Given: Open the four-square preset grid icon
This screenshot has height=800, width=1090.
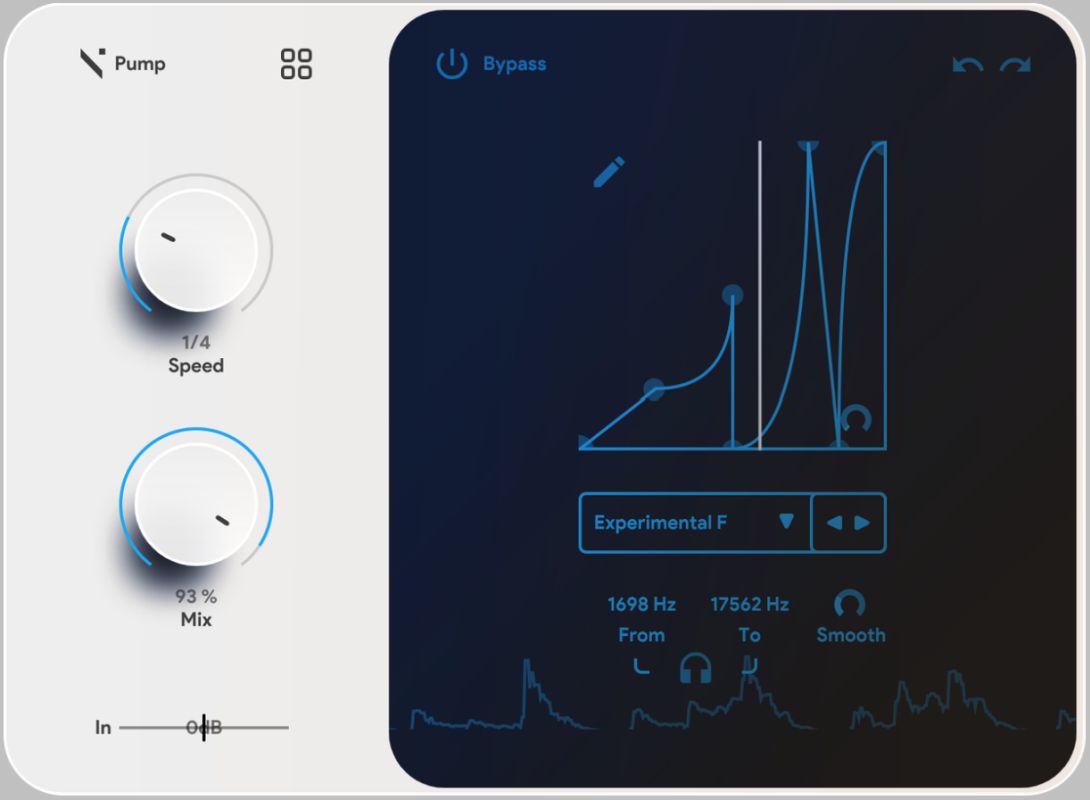Looking at the screenshot, I should pos(296,64).
